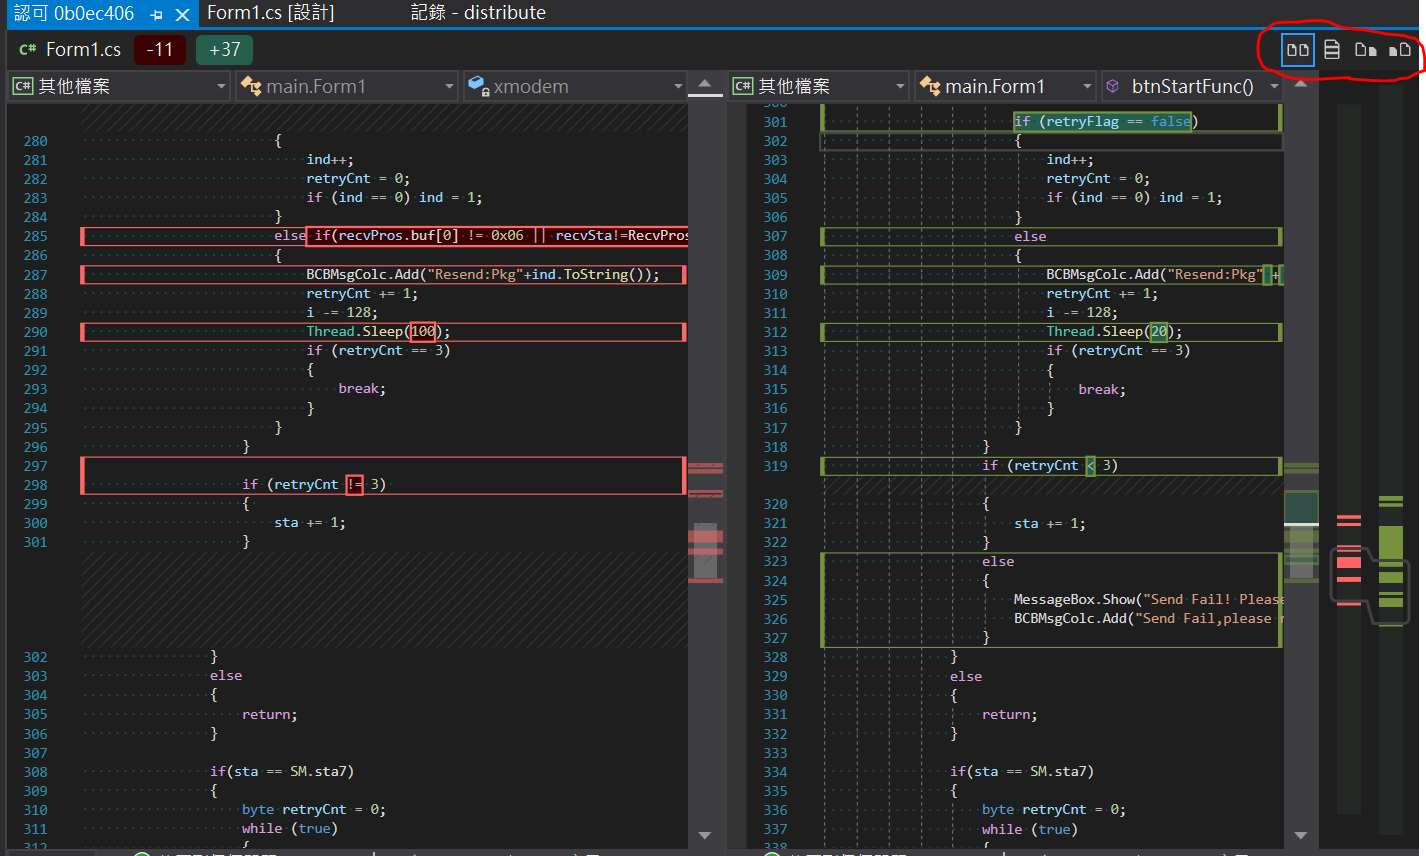
Task: Click if(sta == SM.sta7) in right pane
Action: [x=1022, y=772]
